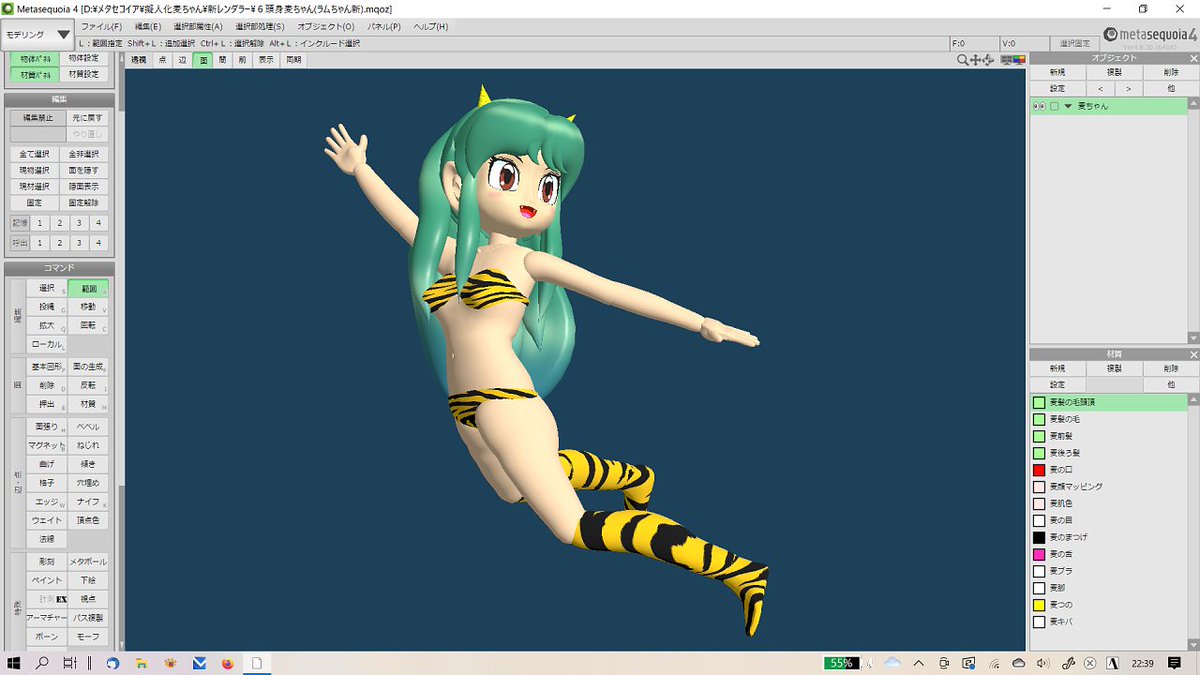Viewport: 1200px width, 675px height.
Task: Open the Windows Start menu
Action: coord(15,662)
